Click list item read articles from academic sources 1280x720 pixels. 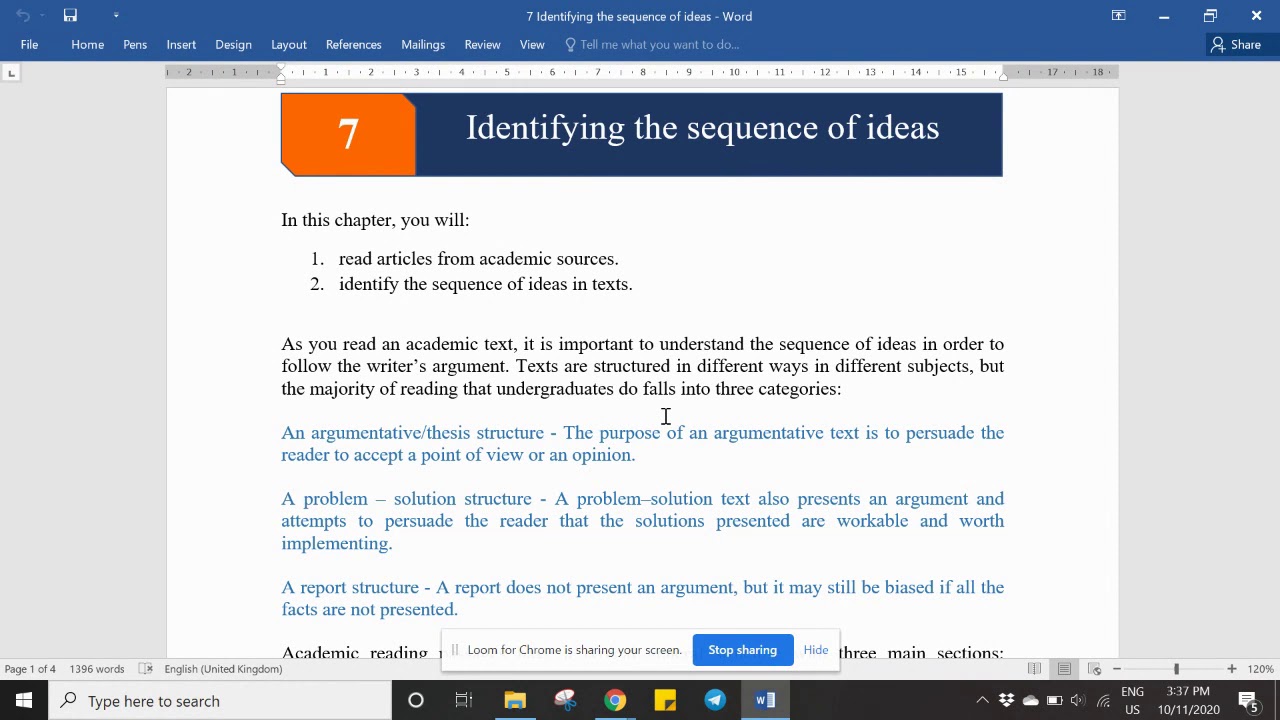pos(479,259)
